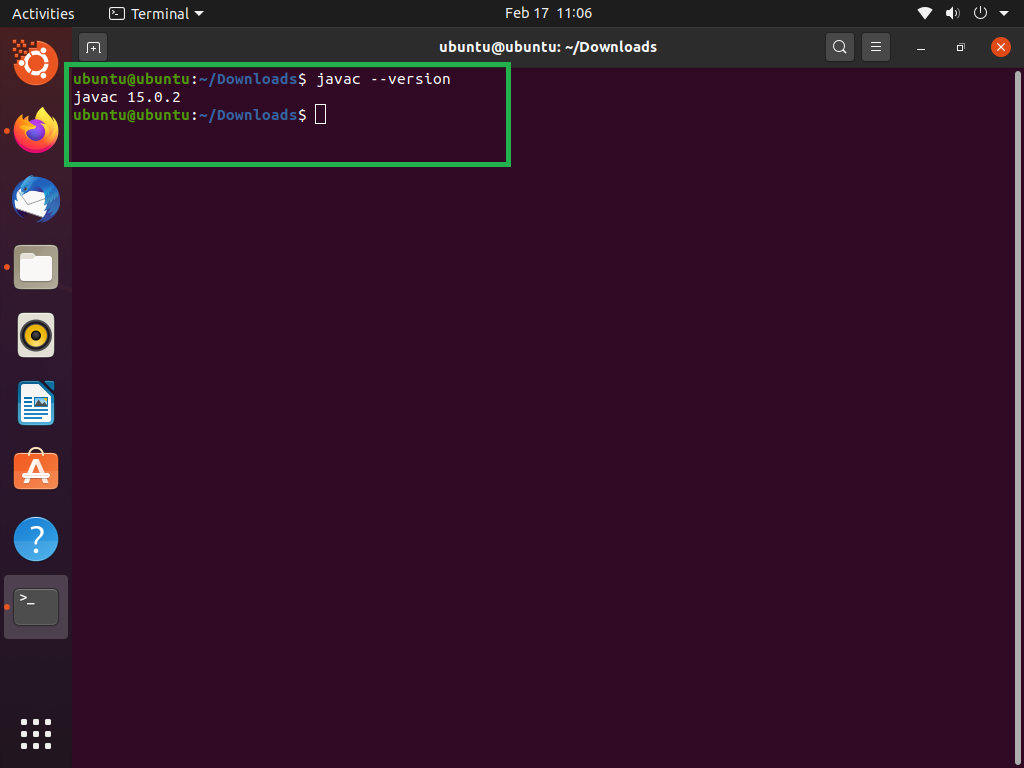Select the Terminal icon in dock

36,607
